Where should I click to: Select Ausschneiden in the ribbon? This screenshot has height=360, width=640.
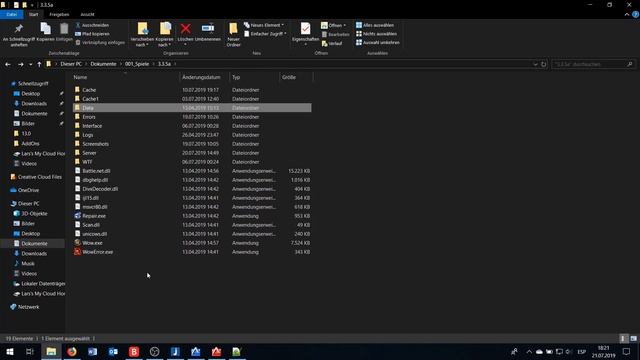tap(92, 25)
